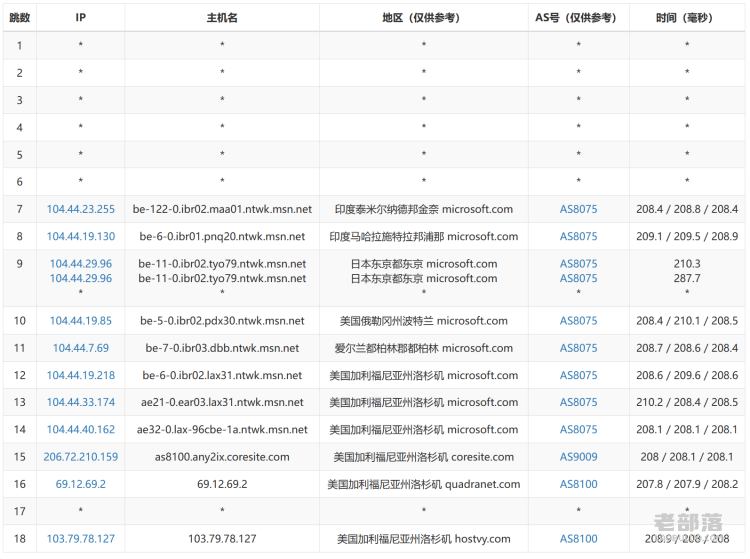Image resolution: width=750 pixels, height=559 pixels.
Task: Open AS8075 link in hop 7 row
Action: tap(578, 209)
